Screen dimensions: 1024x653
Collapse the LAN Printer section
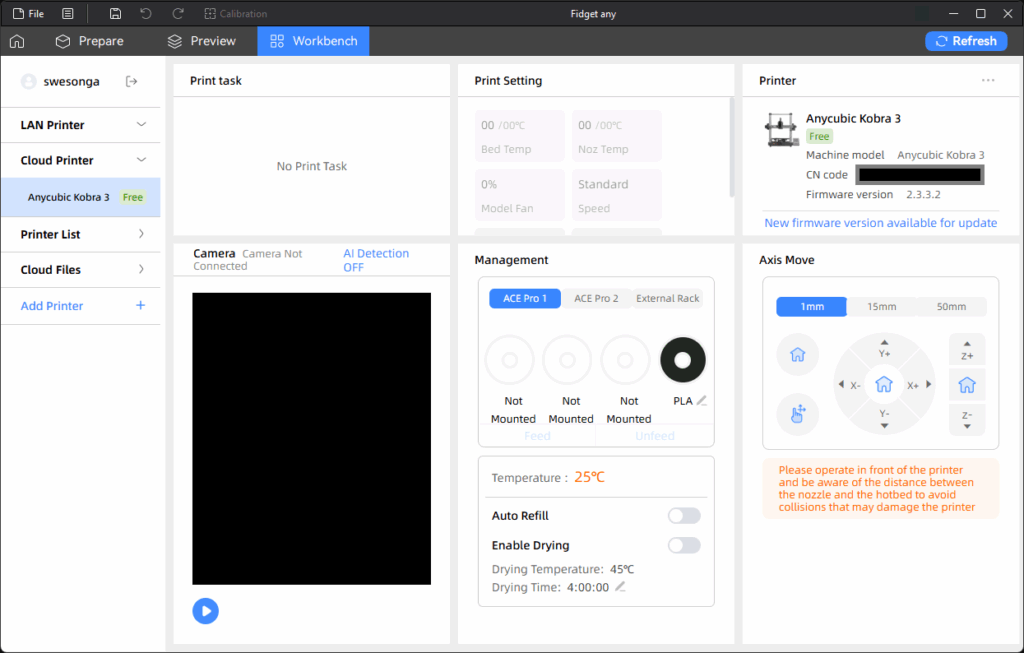click(141, 125)
